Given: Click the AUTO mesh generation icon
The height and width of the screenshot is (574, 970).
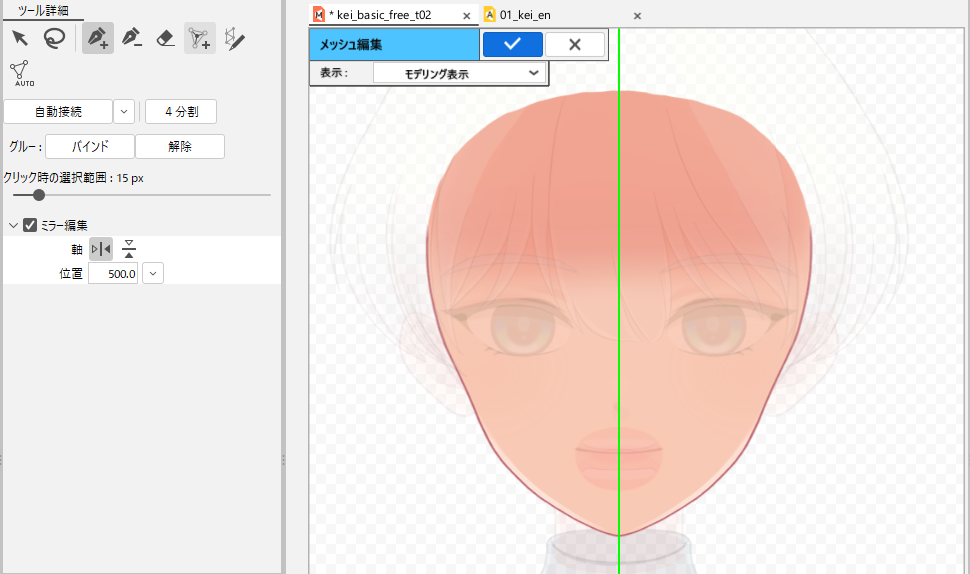Looking at the screenshot, I should pos(20,72).
